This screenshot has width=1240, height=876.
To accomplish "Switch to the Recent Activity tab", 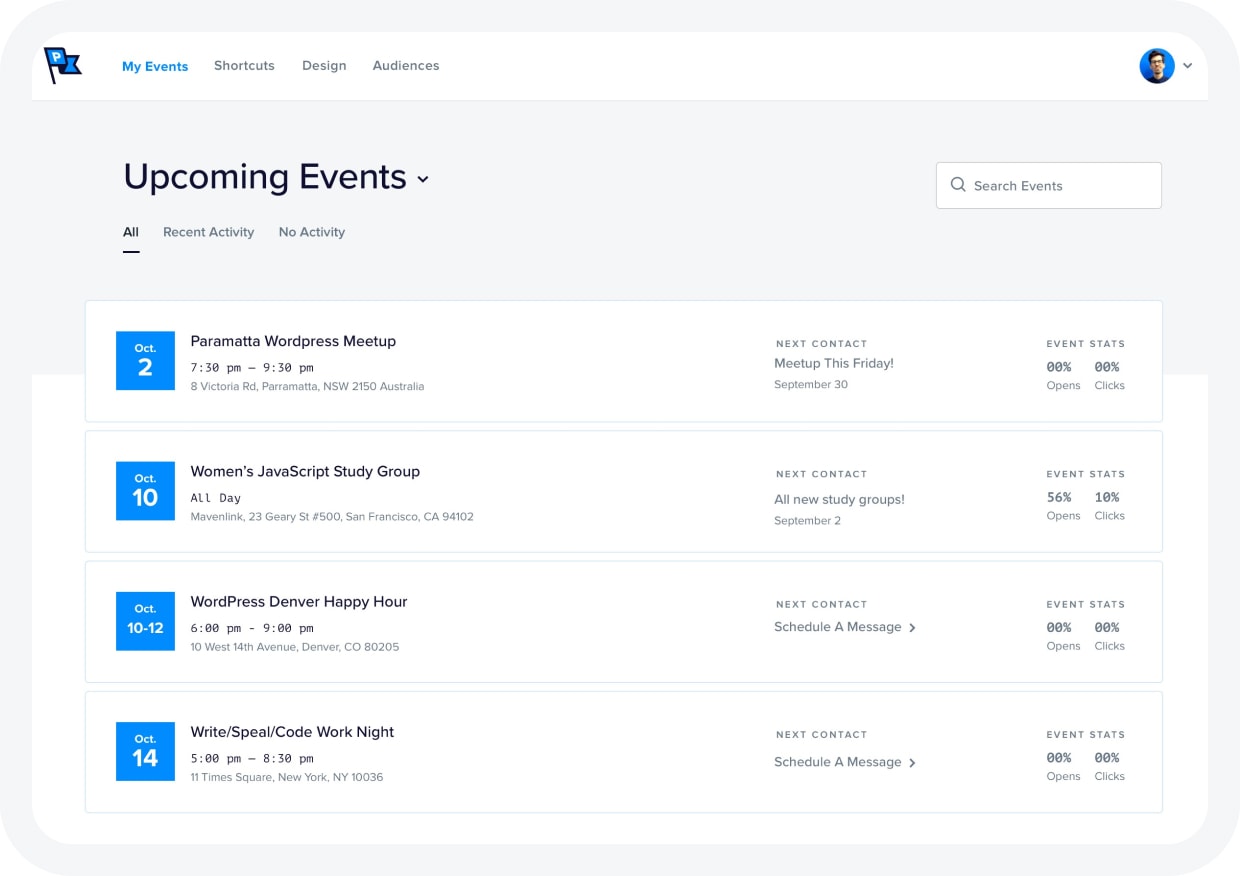I will coord(208,232).
